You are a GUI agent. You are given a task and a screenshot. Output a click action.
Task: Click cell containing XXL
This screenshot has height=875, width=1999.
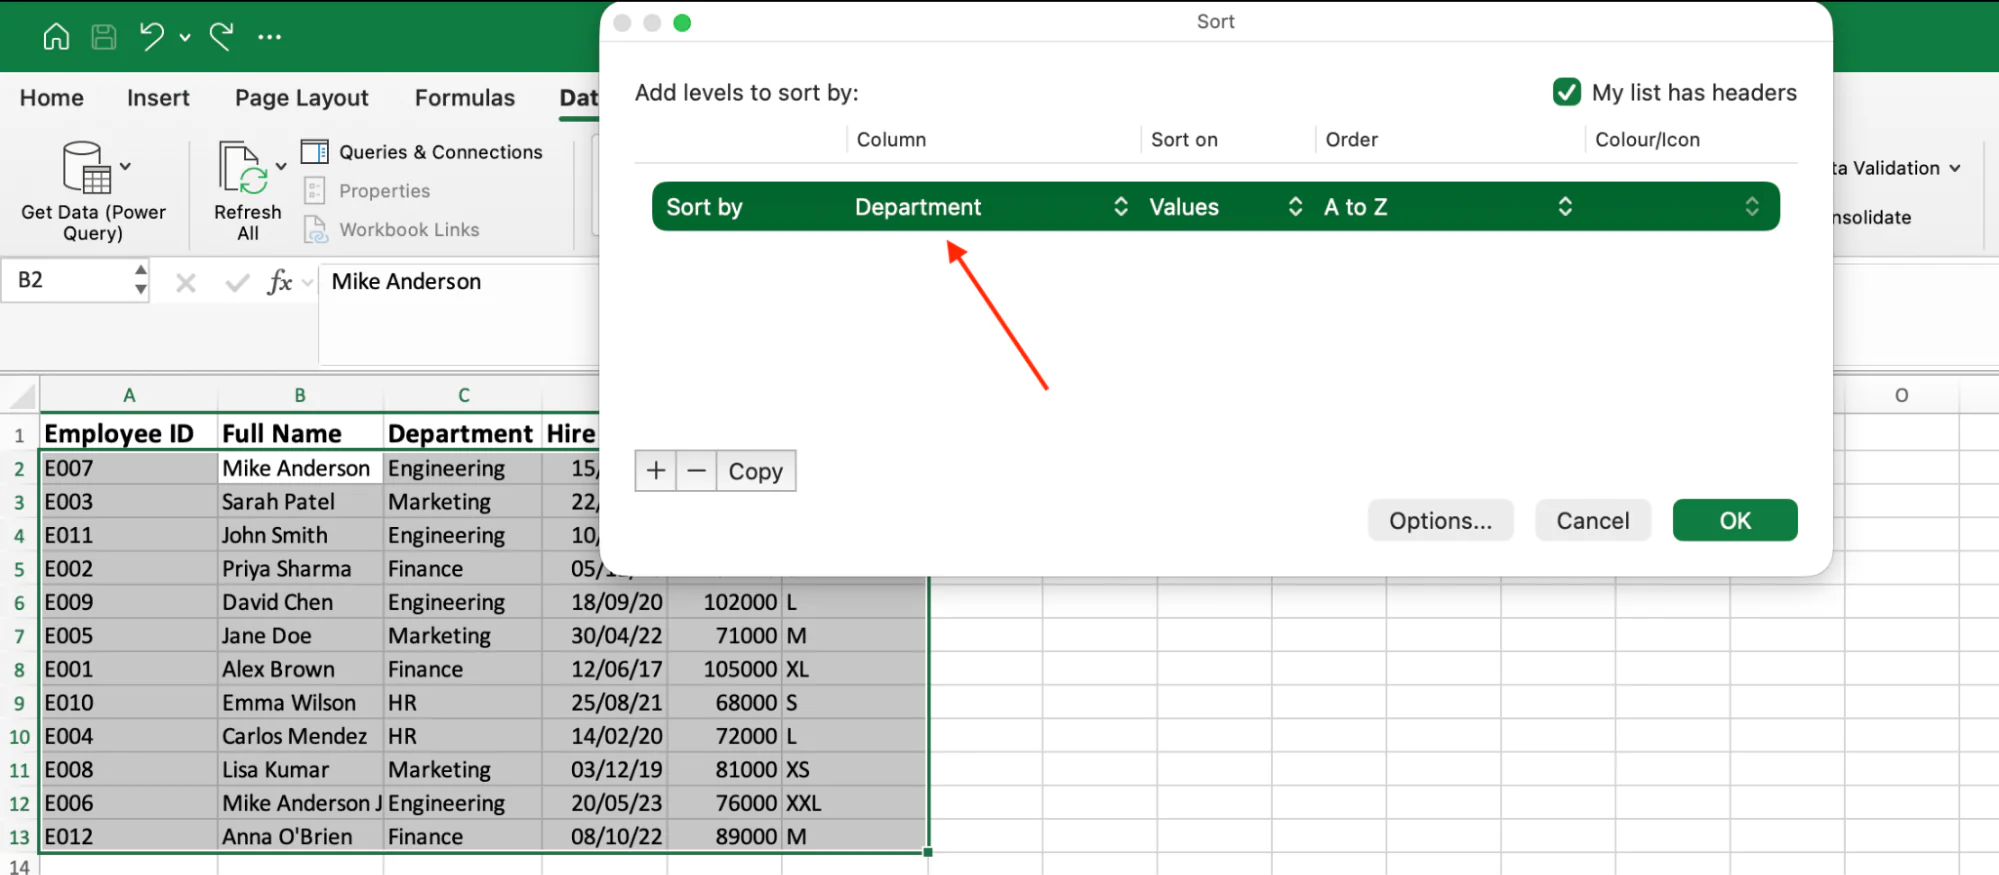854,803
